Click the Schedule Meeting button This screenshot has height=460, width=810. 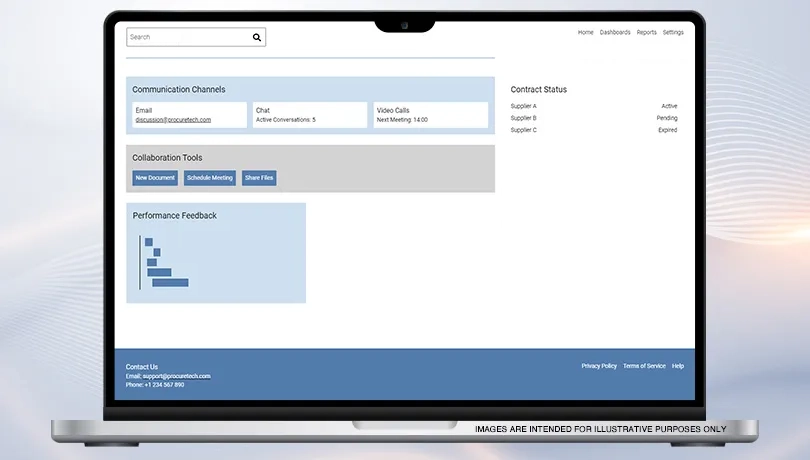click(210, 178)
